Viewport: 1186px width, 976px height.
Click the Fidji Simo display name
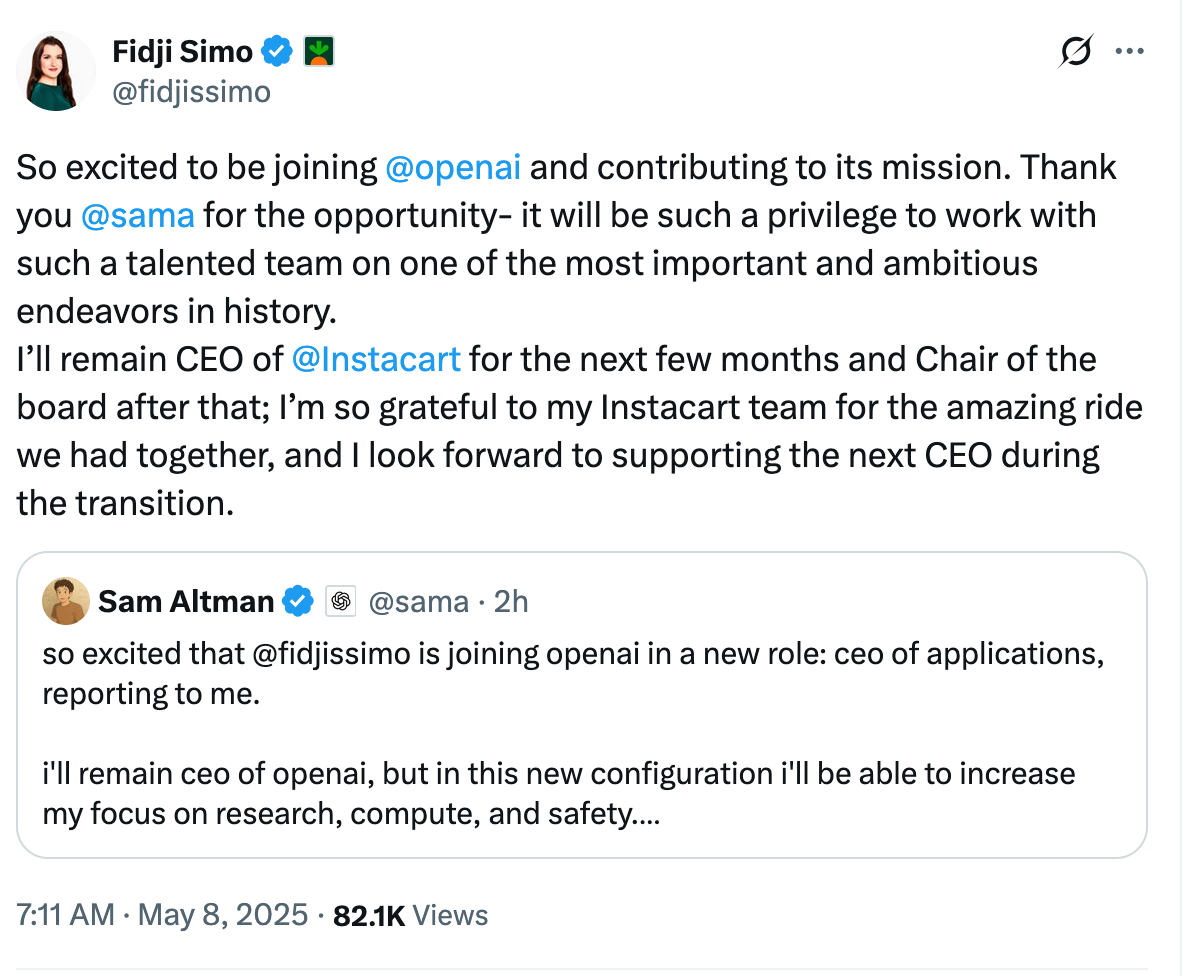click(182, 50)
